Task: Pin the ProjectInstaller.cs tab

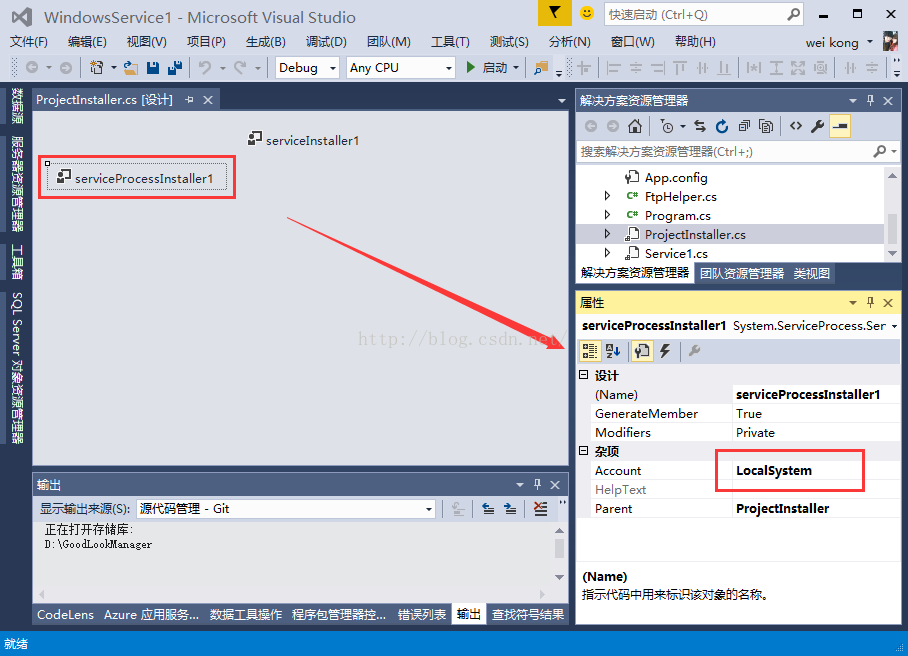Action: (x=189, y=100)
